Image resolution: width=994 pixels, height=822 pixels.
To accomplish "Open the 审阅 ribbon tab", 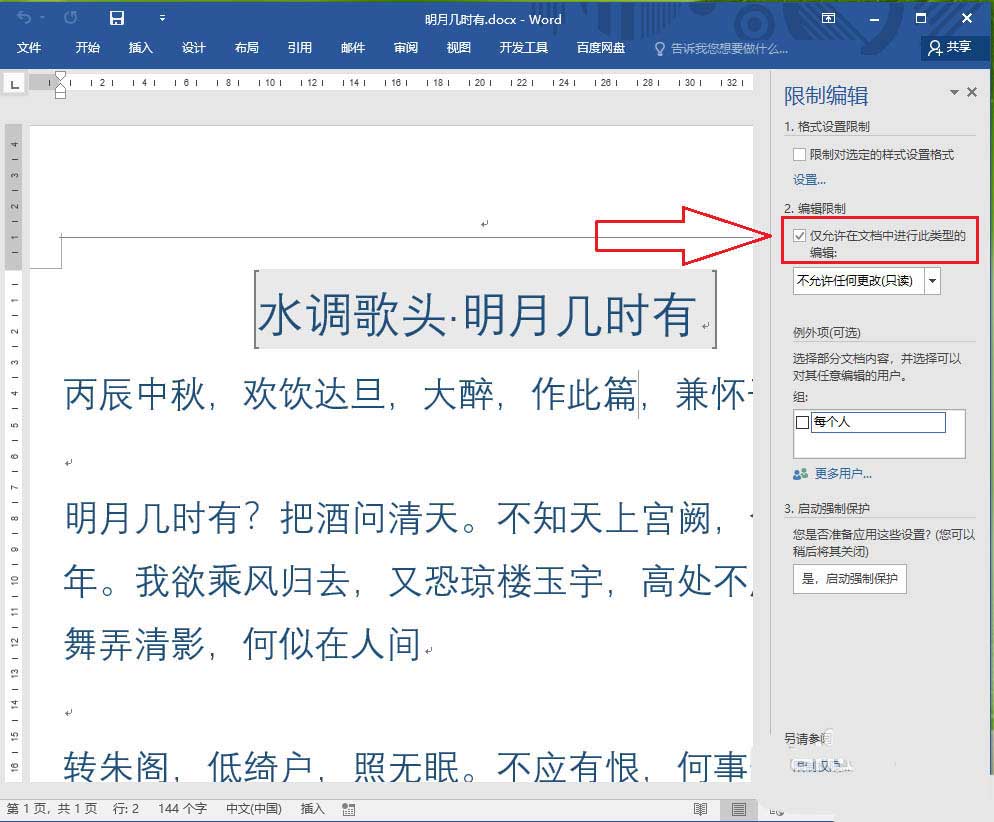I will [x=406, y=48].
